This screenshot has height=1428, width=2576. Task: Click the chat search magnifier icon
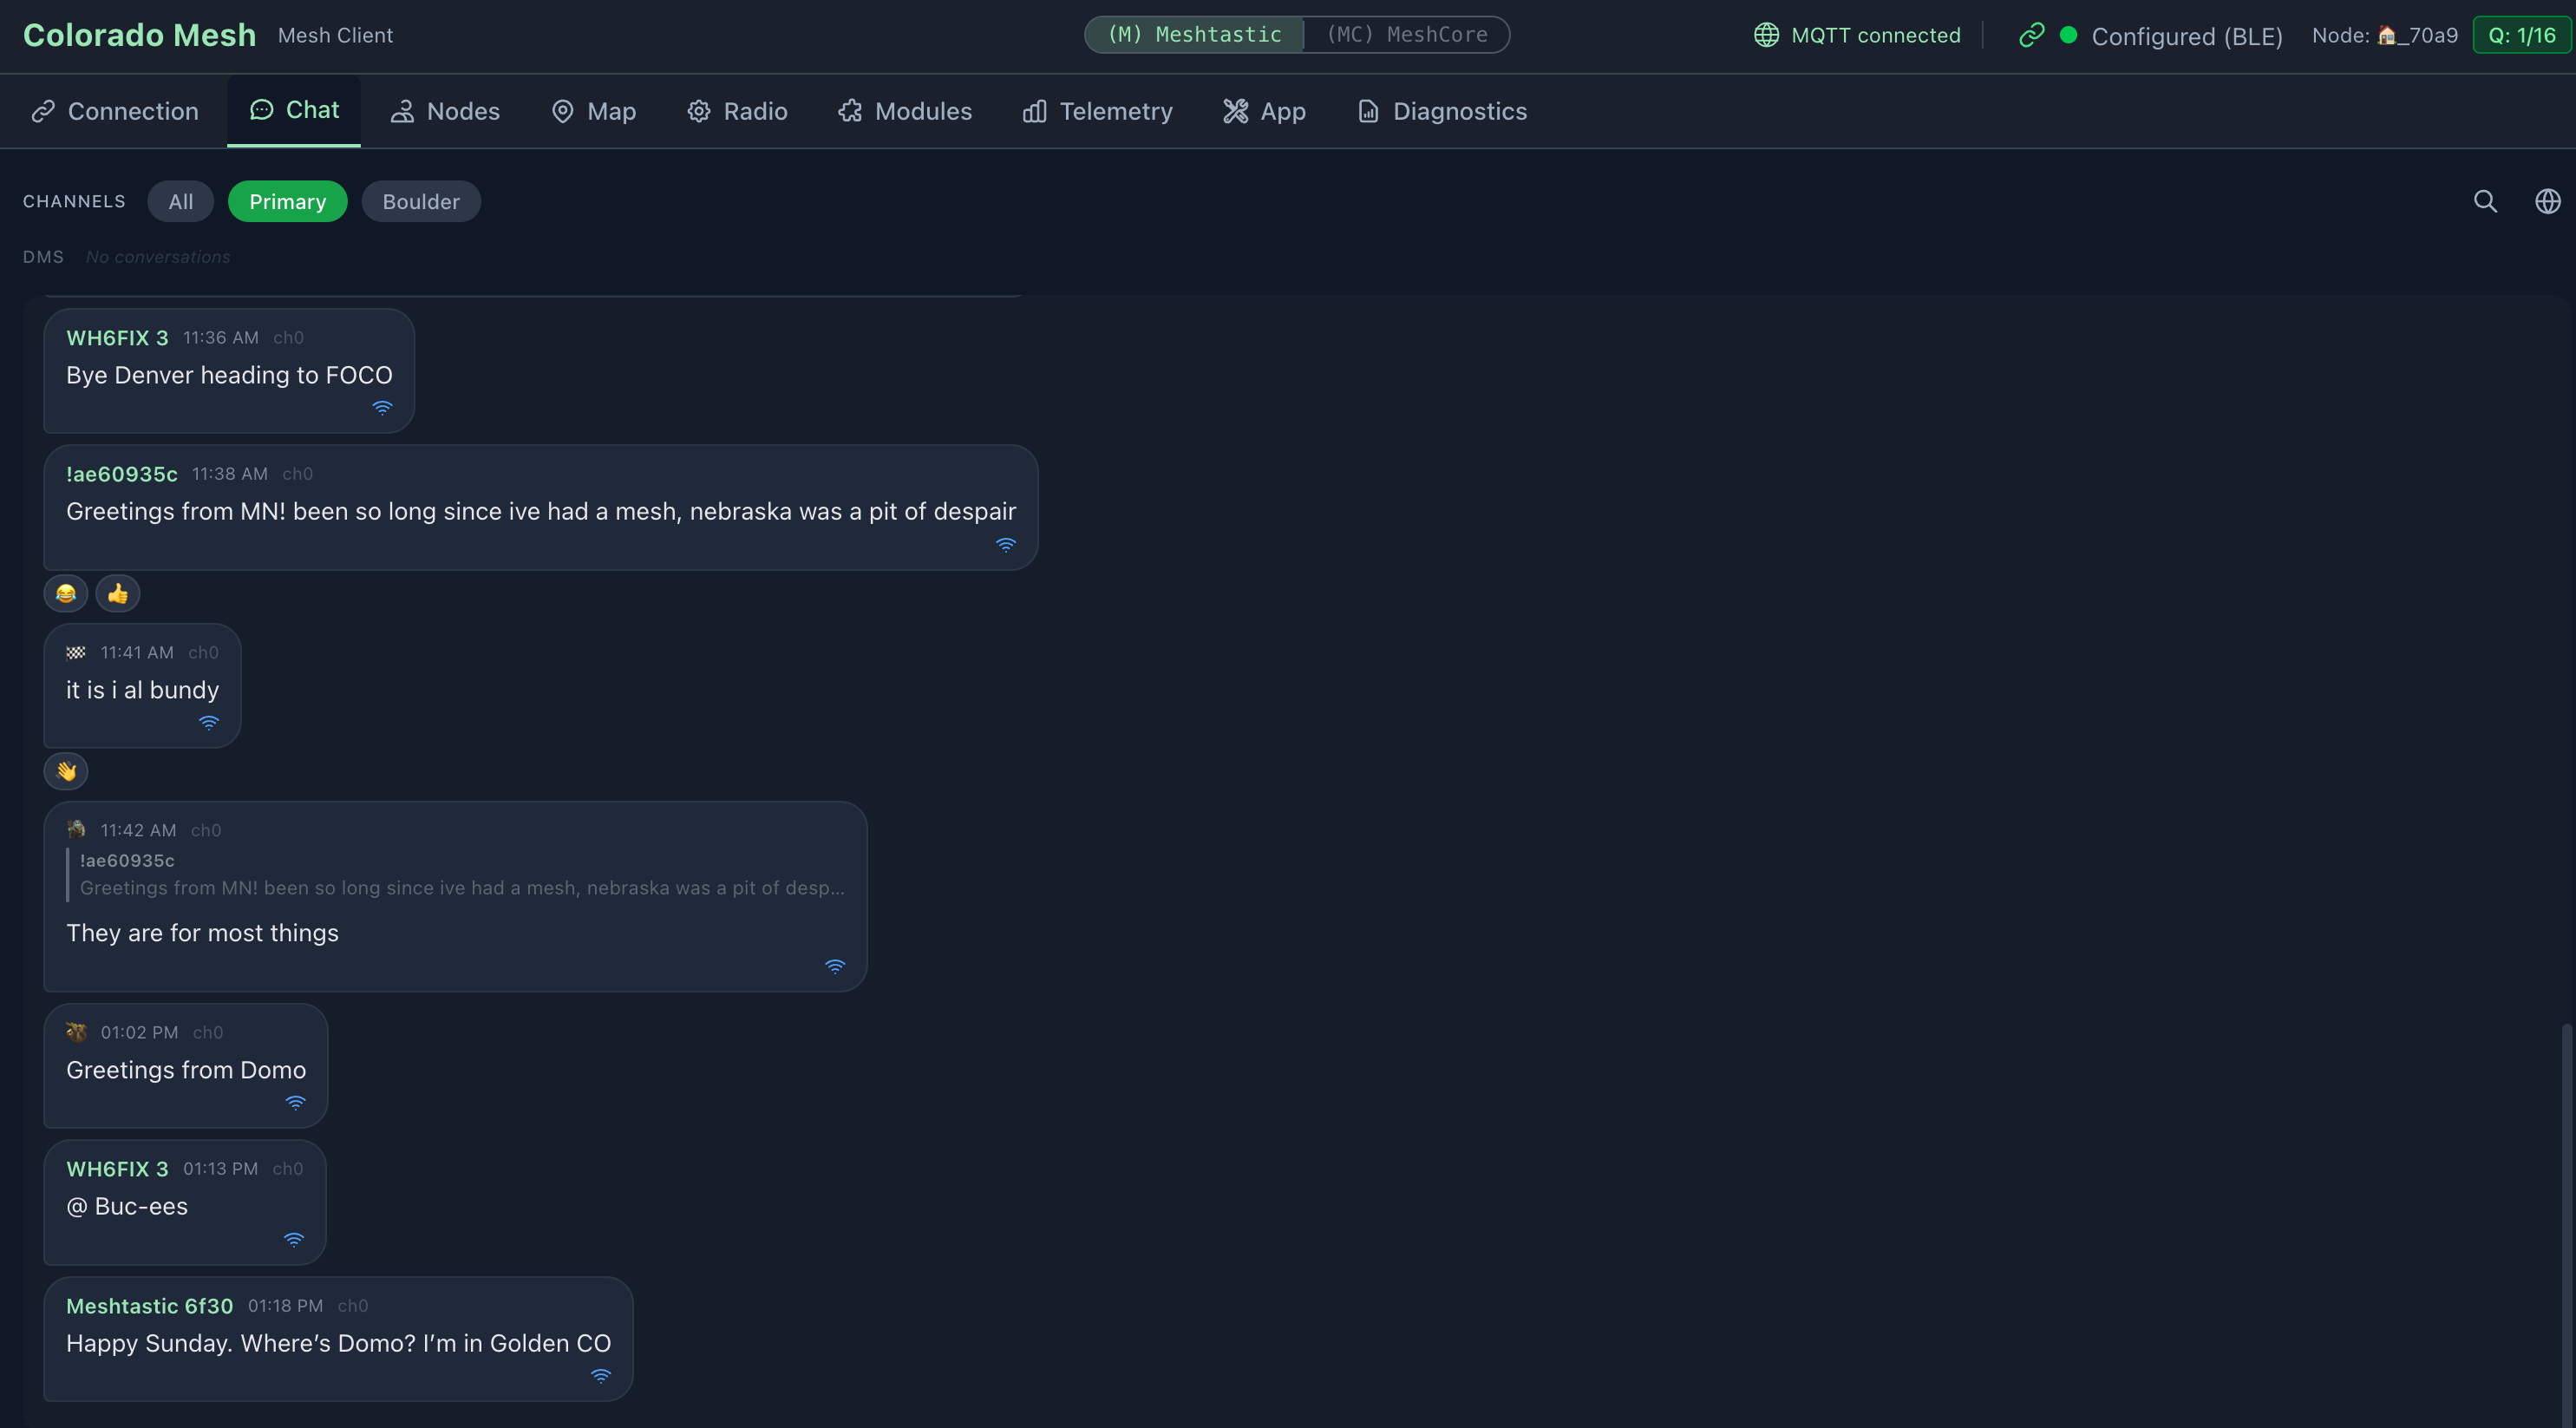pyautogui.click(x=2485, y=201)
